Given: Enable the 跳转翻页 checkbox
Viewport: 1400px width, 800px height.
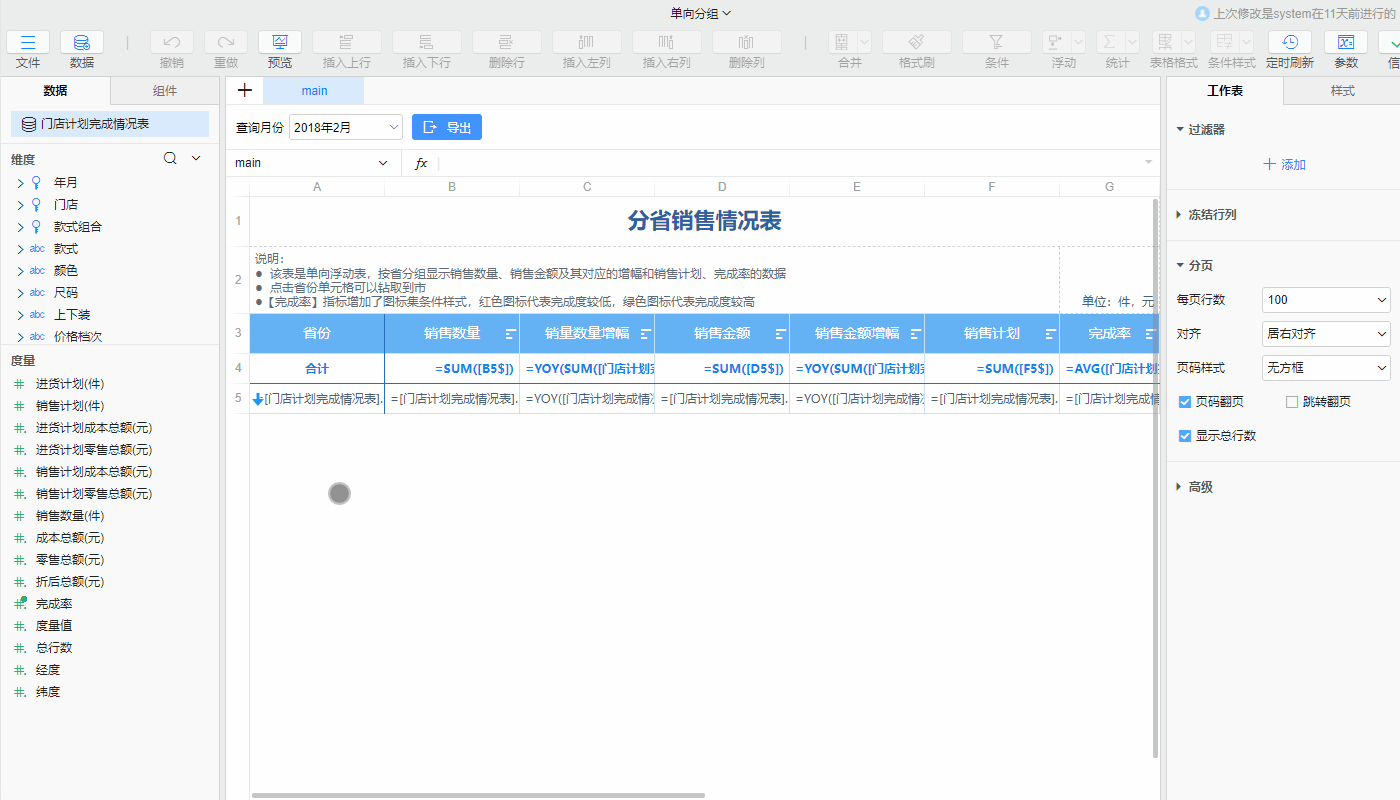Looking at the screenshot, I should click(1290, 401).
